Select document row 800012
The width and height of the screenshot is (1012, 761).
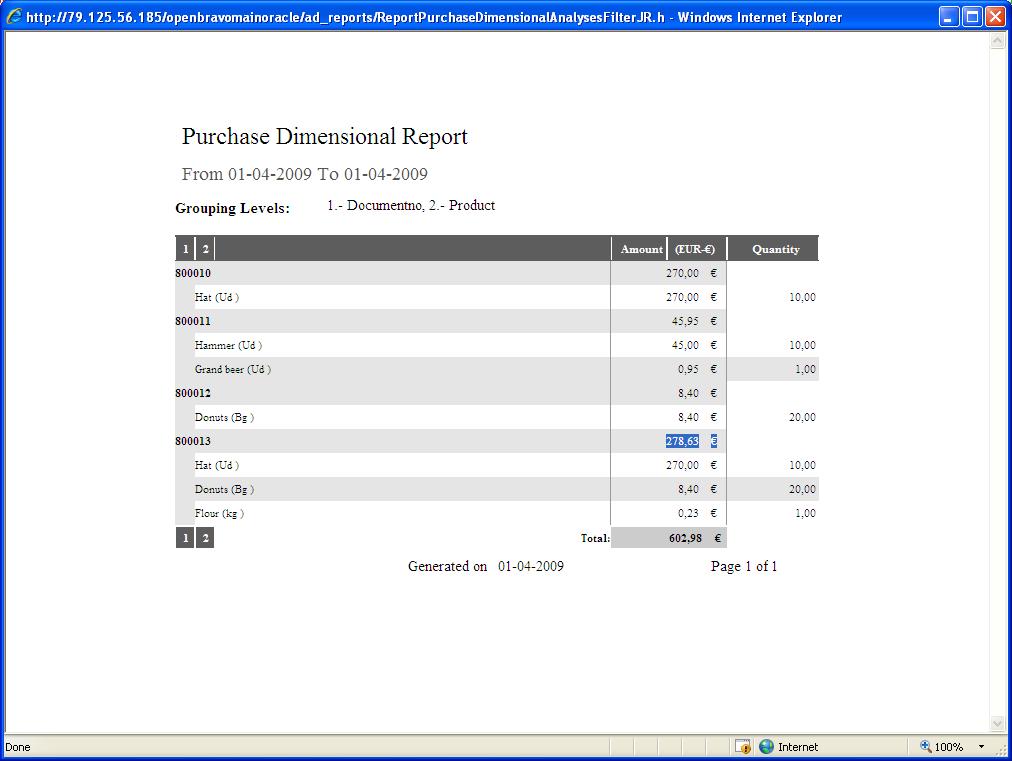pyautogui.click(x=193, y=393)
